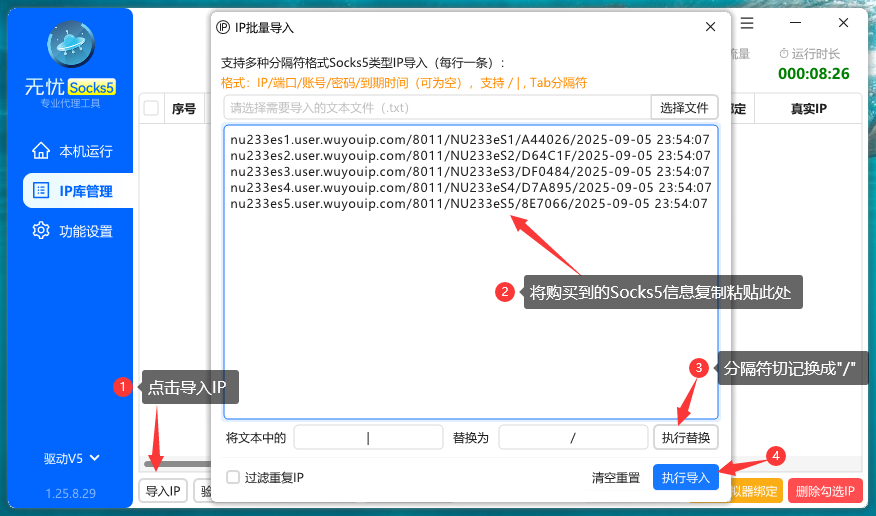The image size is (876, 516).
Task: Click the 替换为 replacement text field
Action: click(x=573, y=437)
